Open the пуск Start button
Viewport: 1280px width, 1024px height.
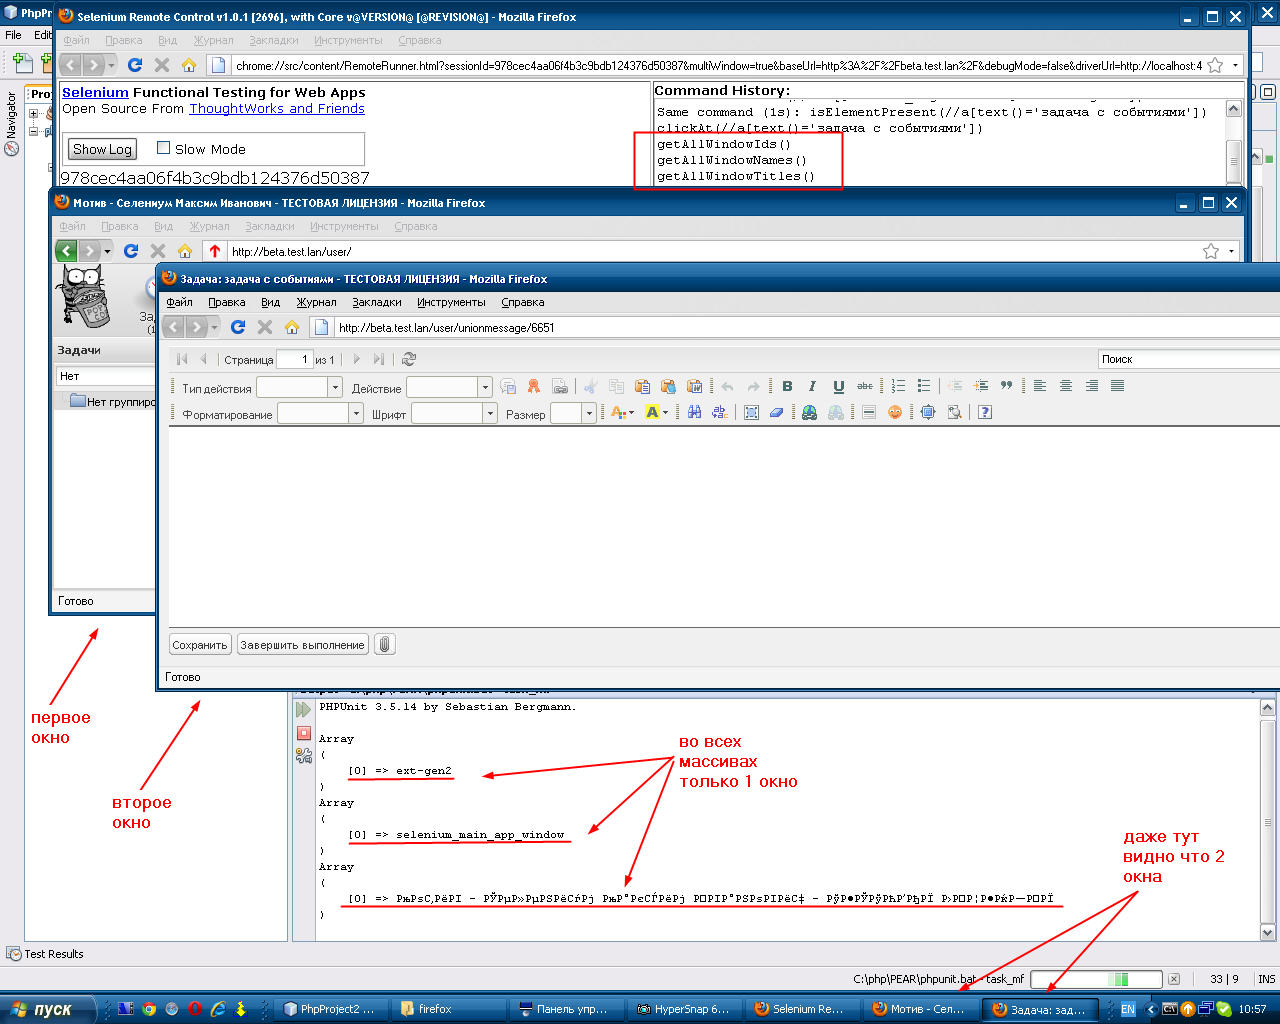(48, 1009)
